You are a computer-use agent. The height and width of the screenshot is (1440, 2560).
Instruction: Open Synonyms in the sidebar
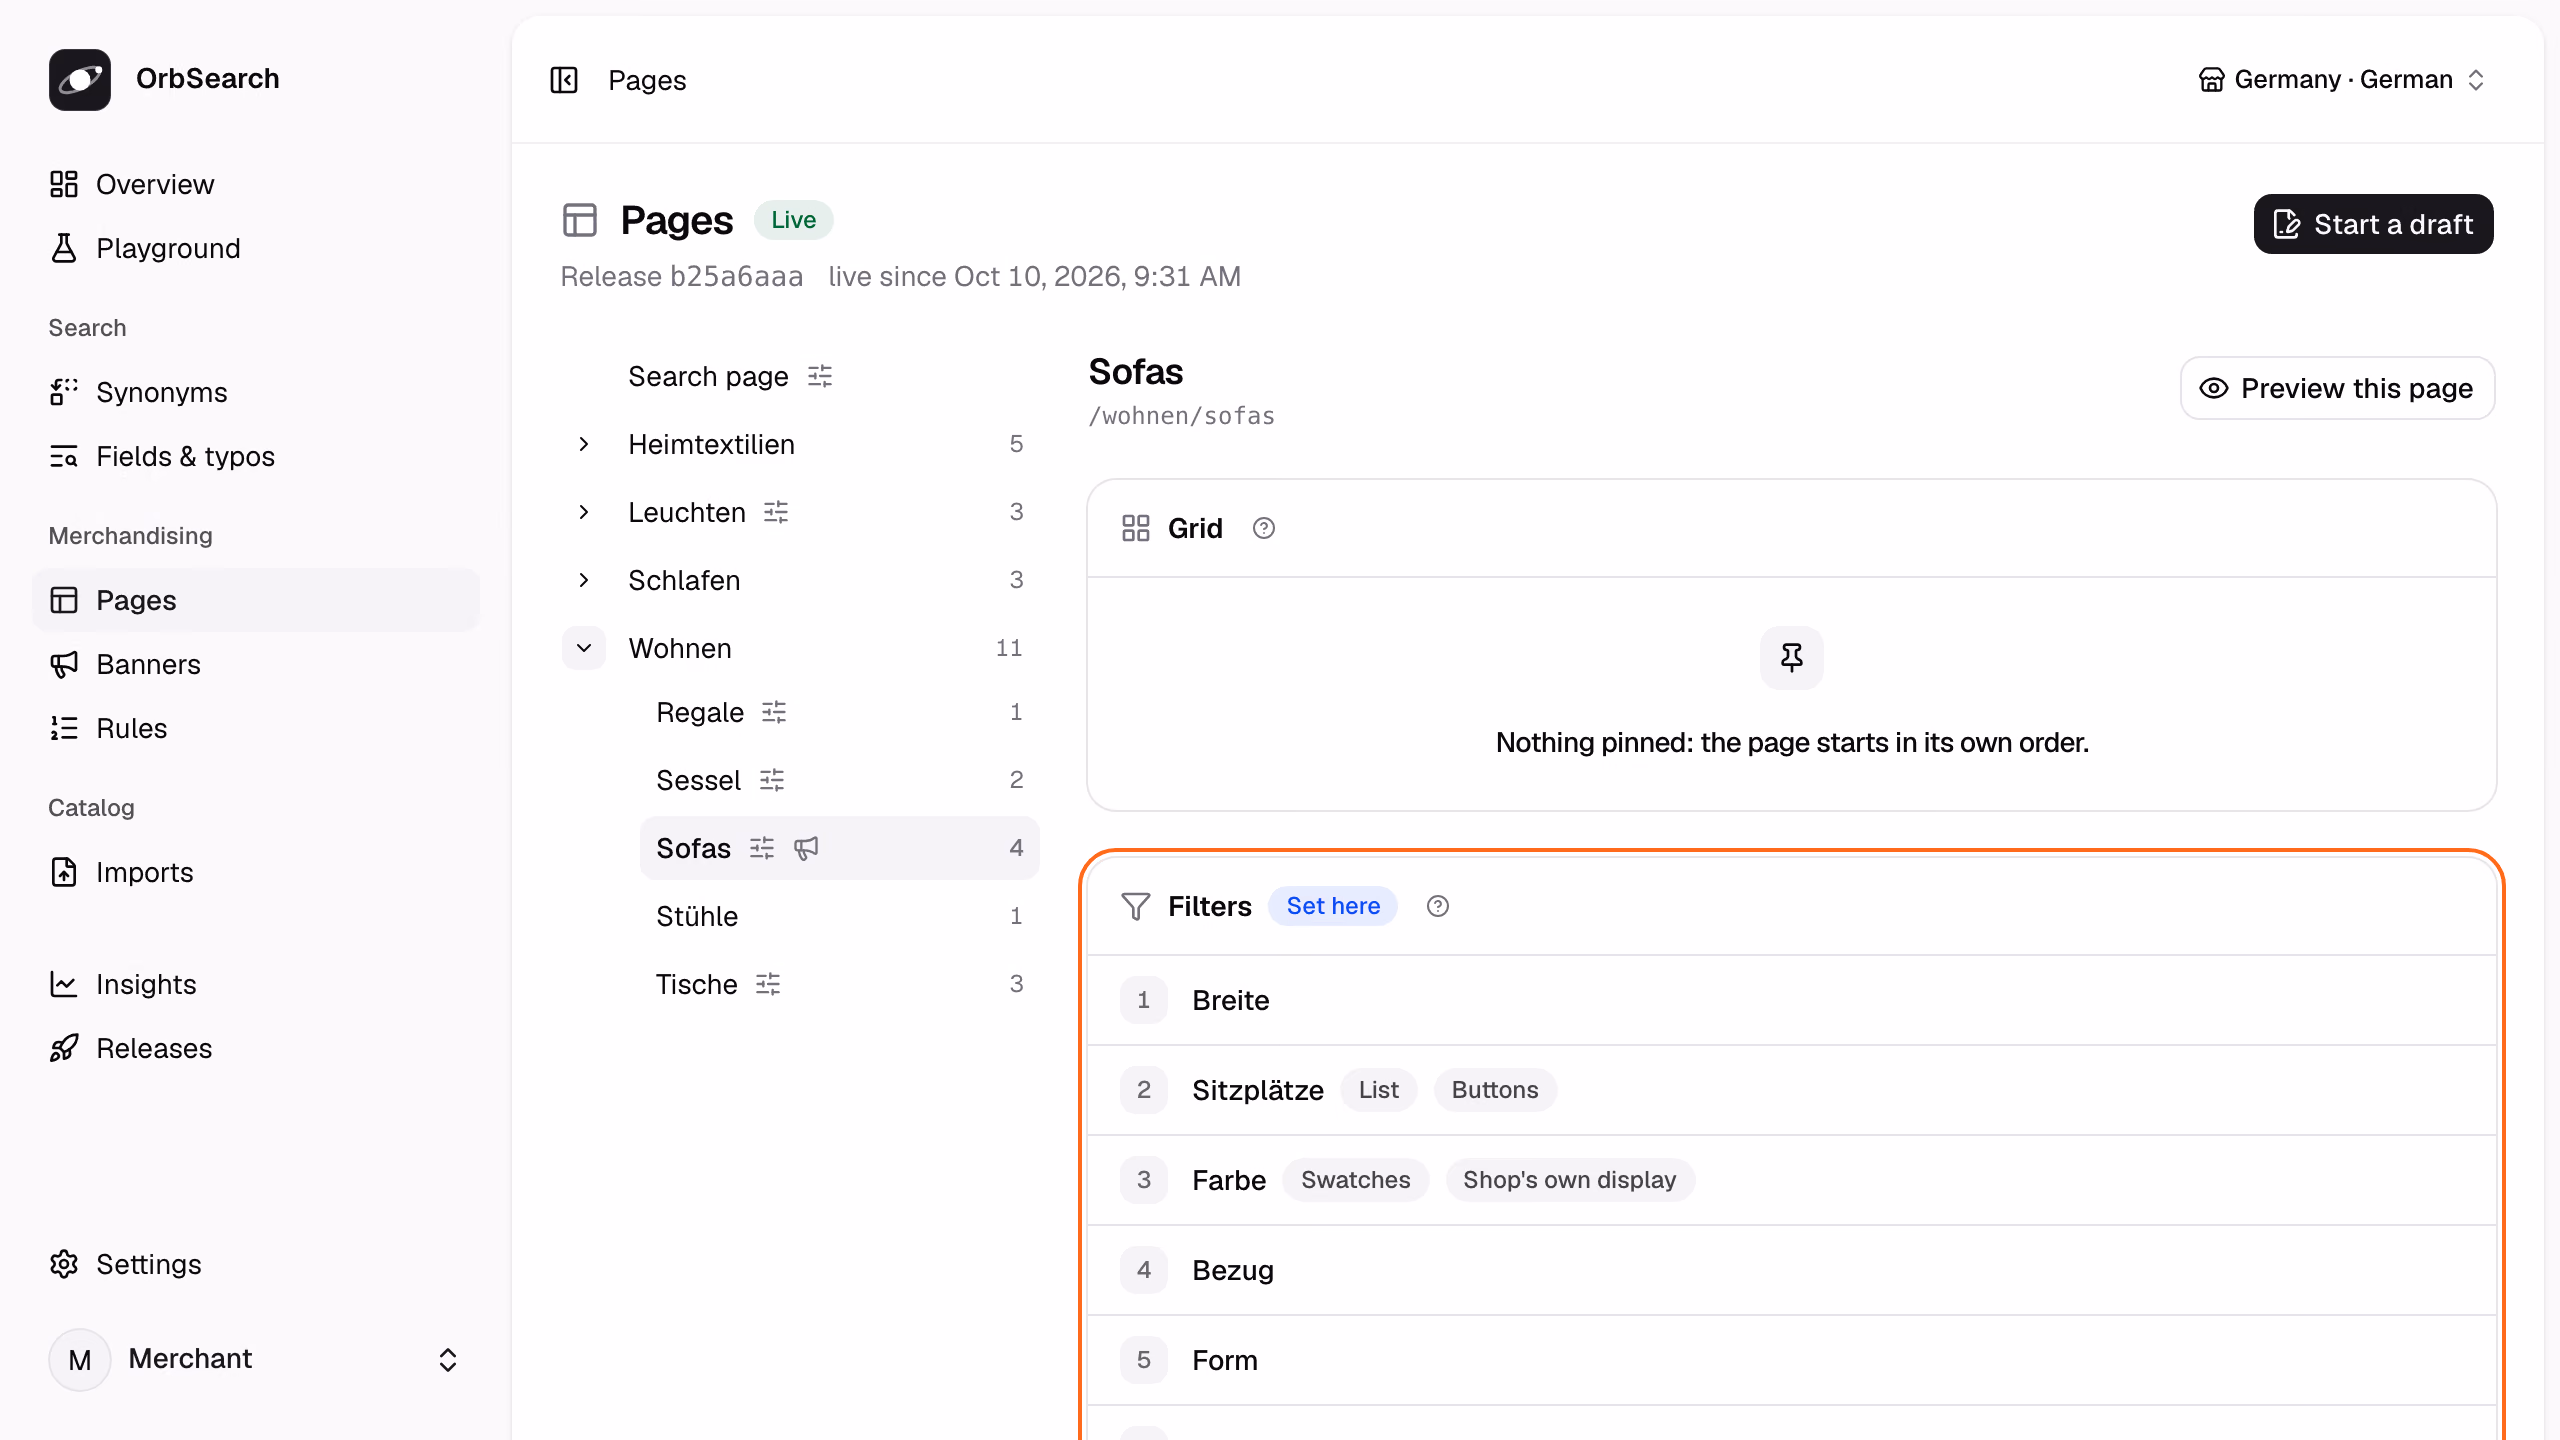(x=256, y=392)
